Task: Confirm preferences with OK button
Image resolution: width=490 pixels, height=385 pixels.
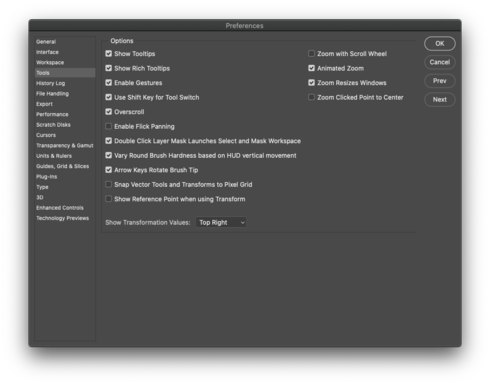Action: coord(440,43)
